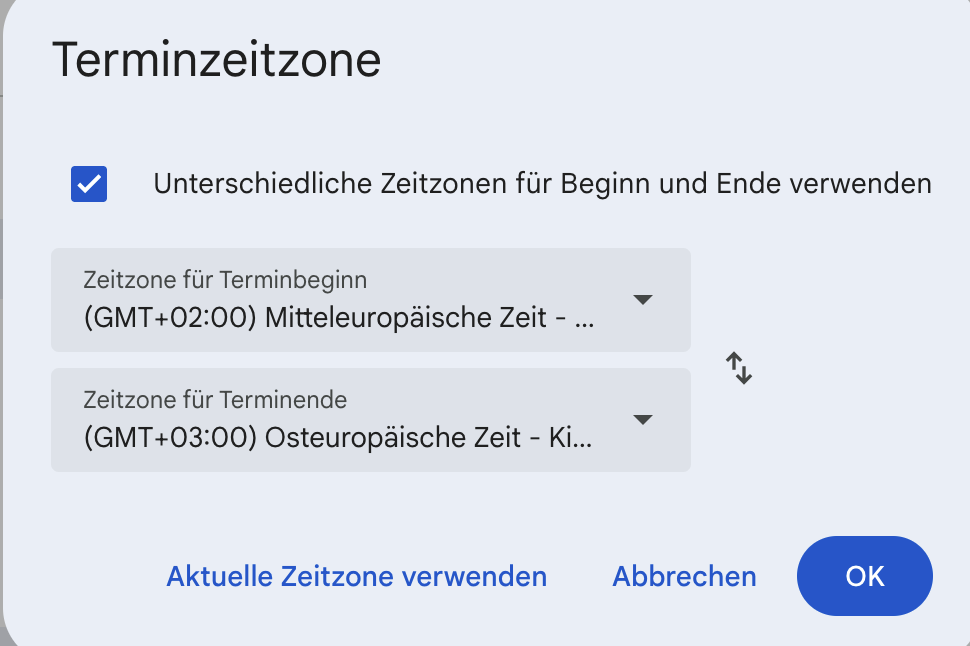Swap start and end time zones
This screenshot has width=970, height=646.
click(x=739, y=369)
